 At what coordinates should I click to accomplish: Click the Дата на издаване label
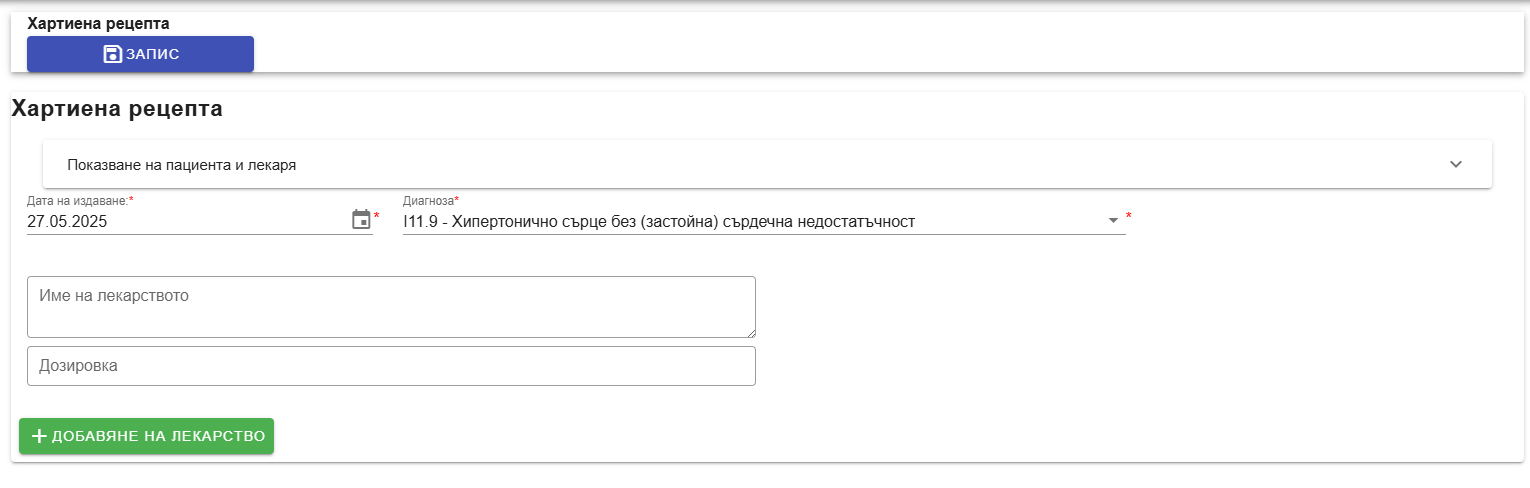tap(80, 201)
